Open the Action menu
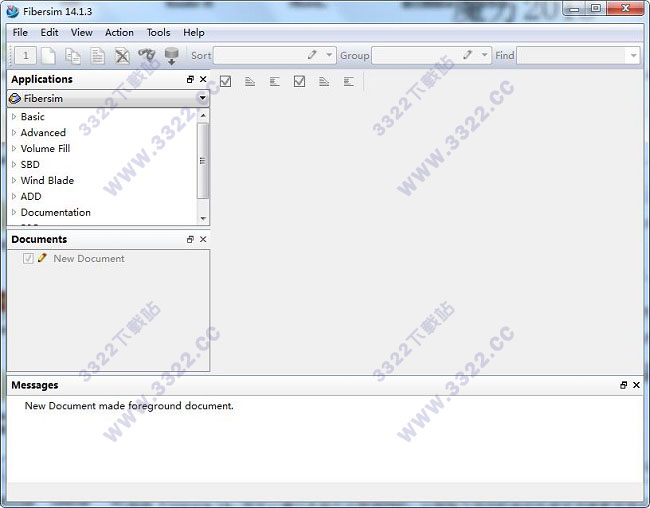The height and width of the screenshot is (508, 650). point(119,32)
